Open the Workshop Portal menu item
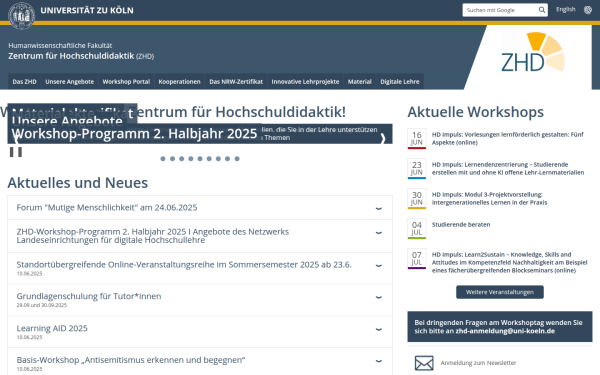 coord(126,82)
